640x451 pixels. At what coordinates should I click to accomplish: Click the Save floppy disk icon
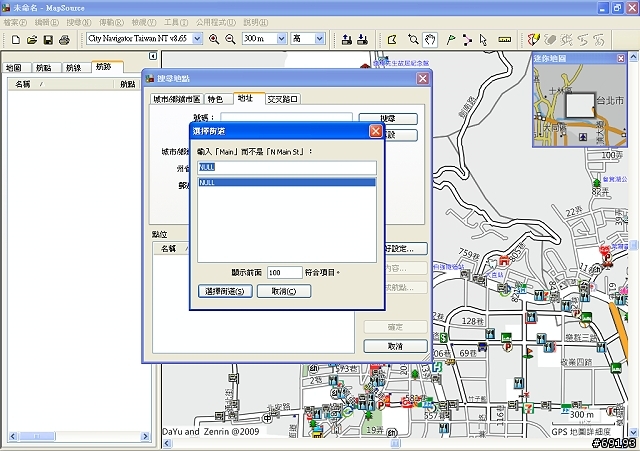pyautogui.click(x=48, y=40)
